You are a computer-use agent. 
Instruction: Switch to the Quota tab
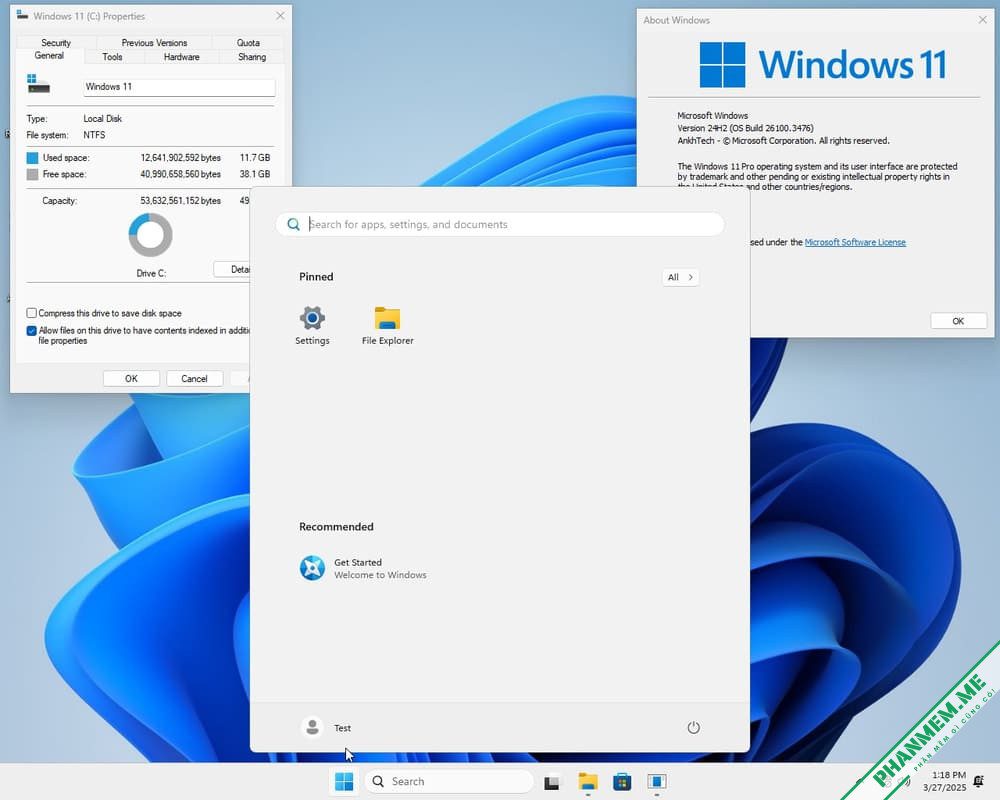tap(248, 43)
